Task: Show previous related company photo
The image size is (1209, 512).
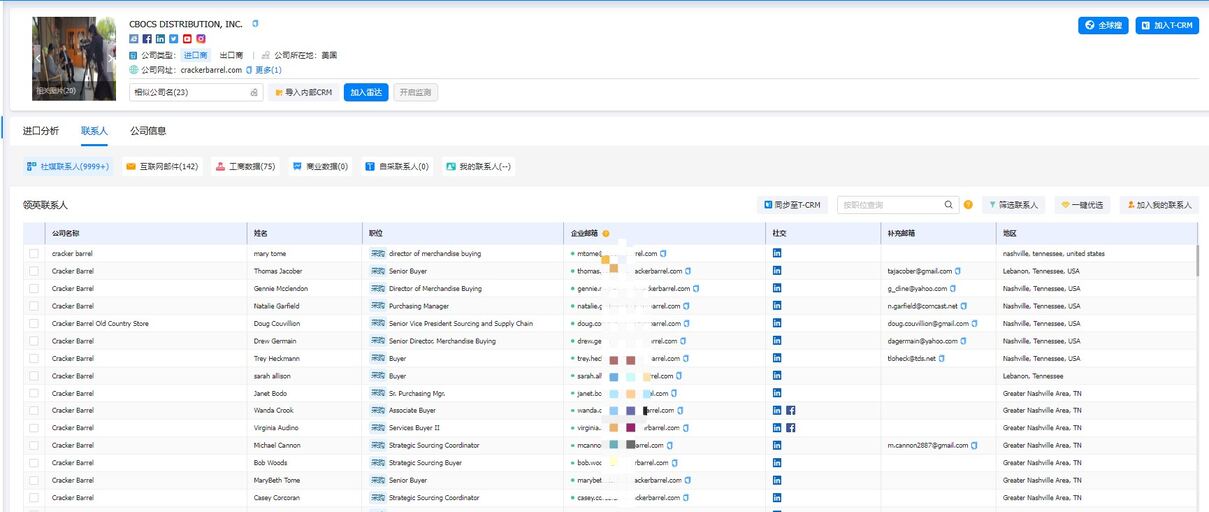Action: pyautogui.click(x=39, y=58)
